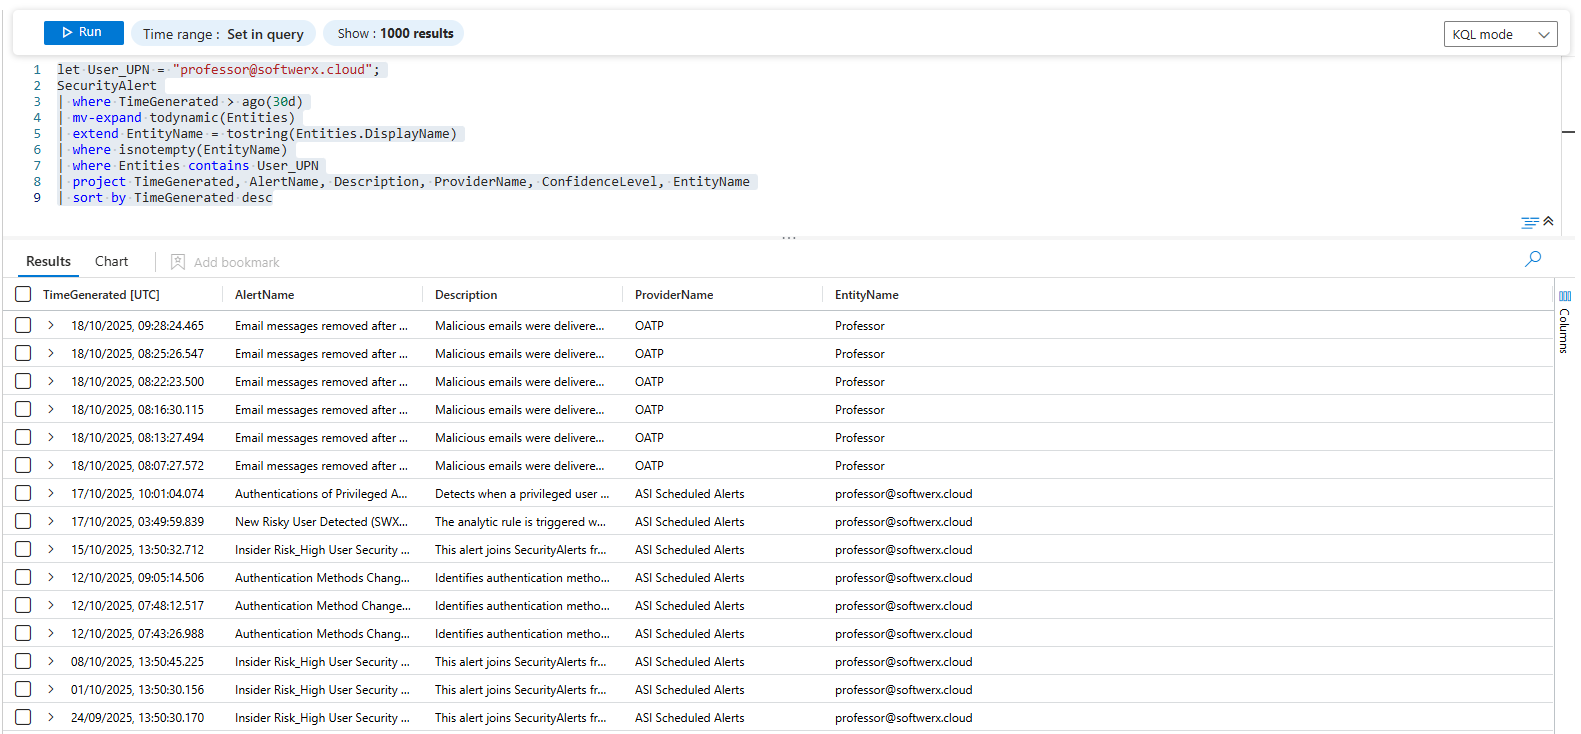Click the three-dot pane splitter handle

click(x=789, y=238)
